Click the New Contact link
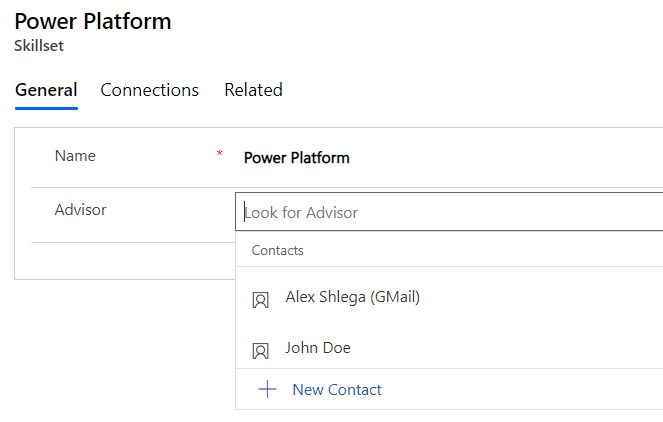Screen dimensions: 663x422 [337, 389]
